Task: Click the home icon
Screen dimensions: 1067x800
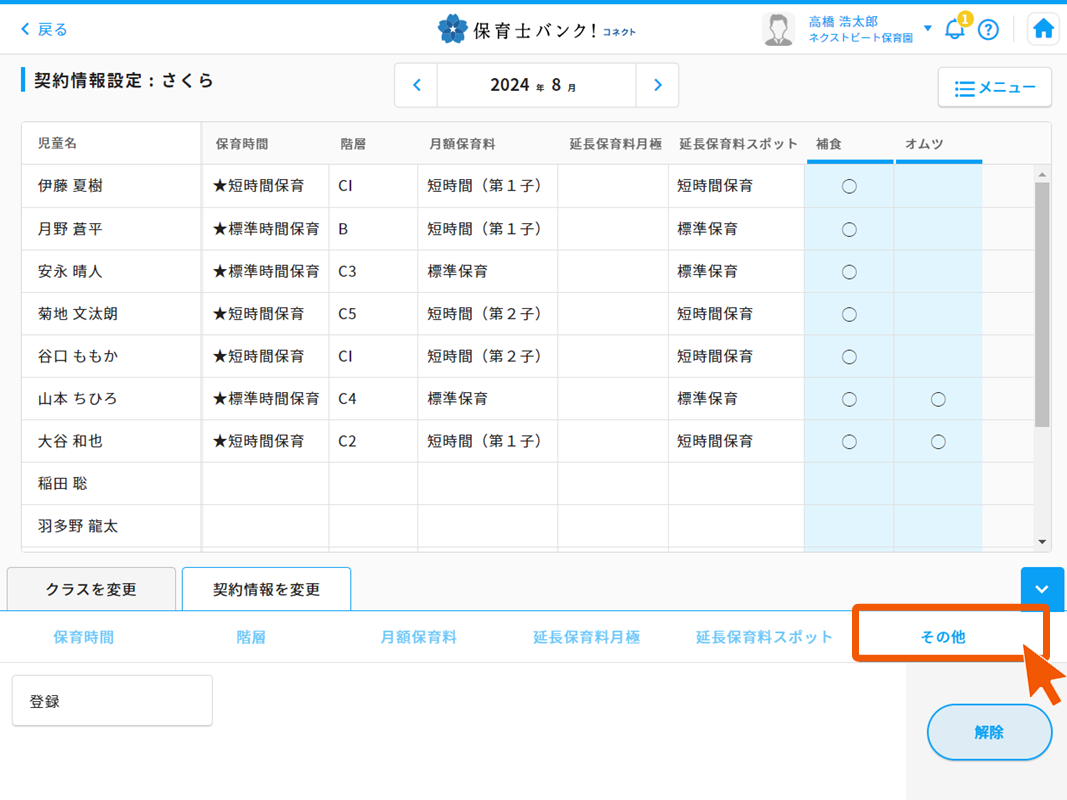Action: [1043, 29]
